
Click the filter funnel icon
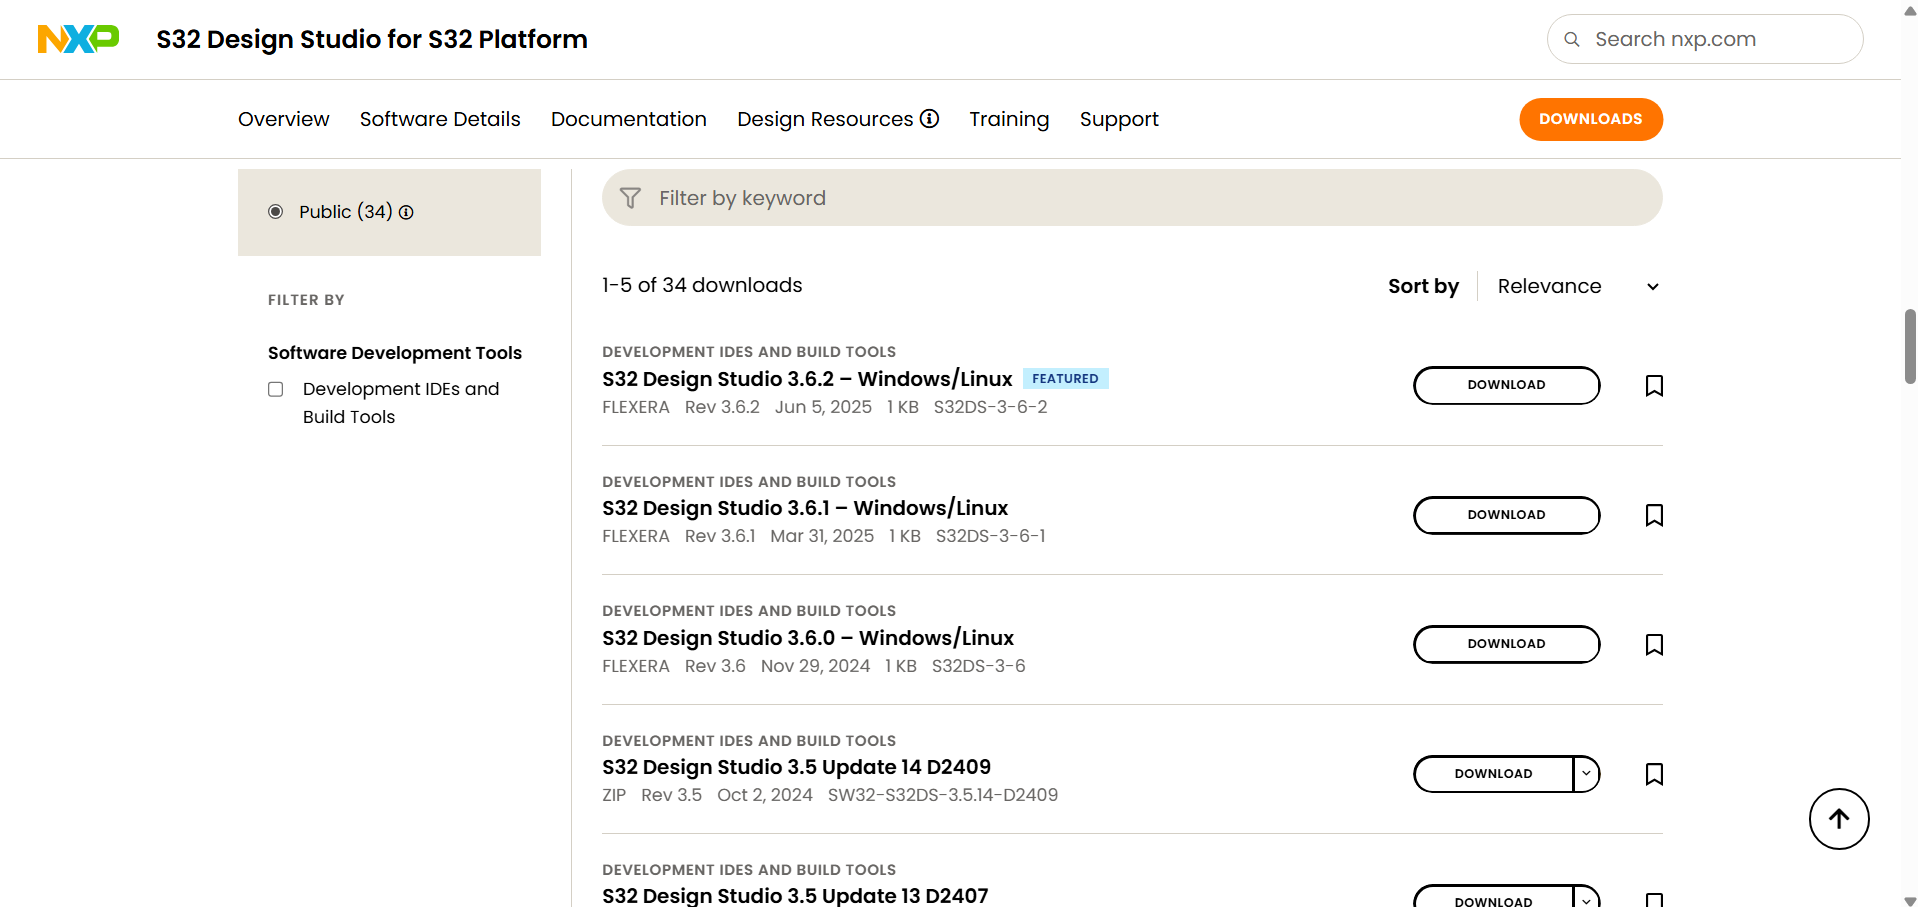[630, 198]
